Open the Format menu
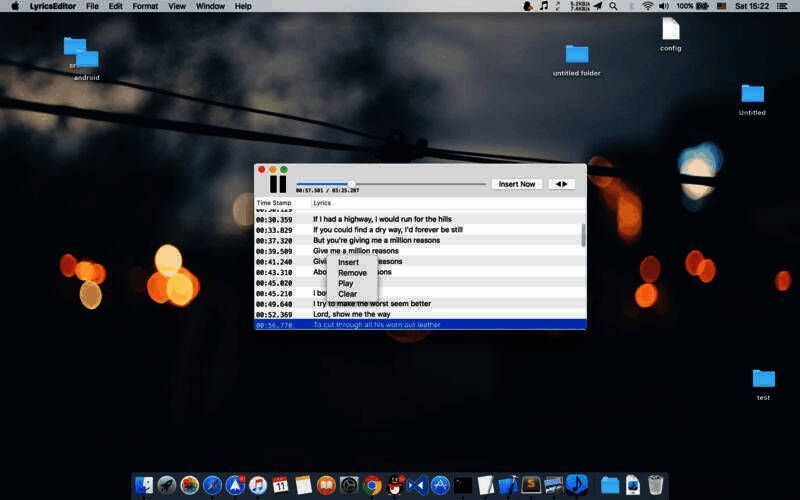Image resolution: width=800 pixels, height=500 pixels. (x=145, y=6)
